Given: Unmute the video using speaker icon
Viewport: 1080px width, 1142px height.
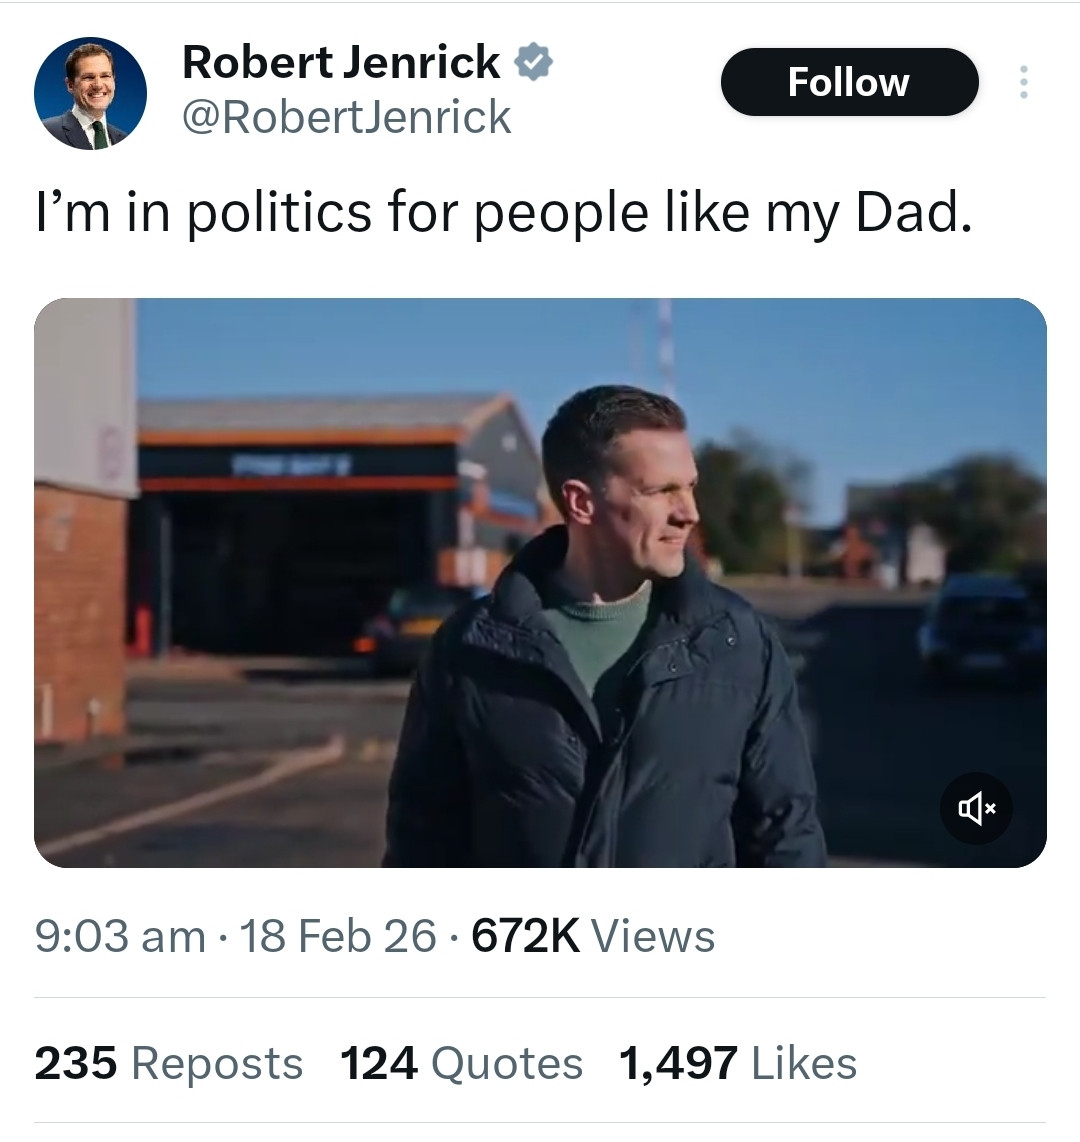Looking at the screenshot, I should (976, 808).
